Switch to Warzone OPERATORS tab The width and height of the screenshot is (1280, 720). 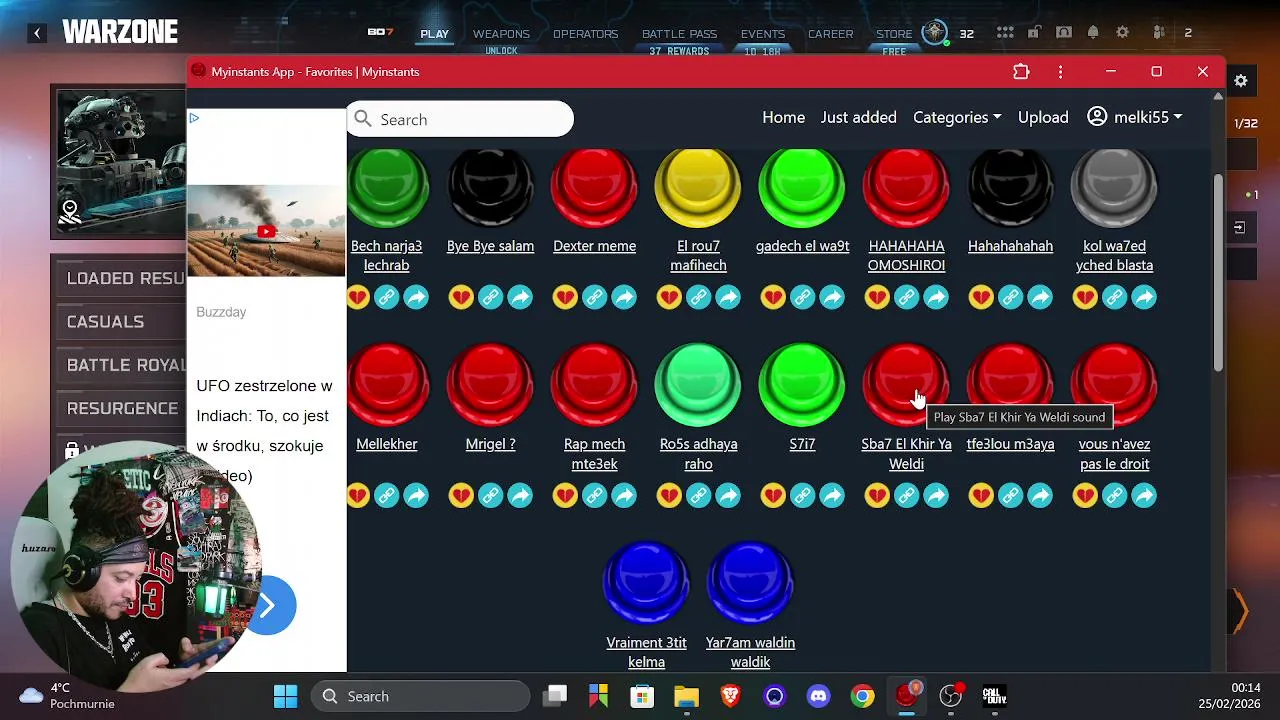[585, 34]
